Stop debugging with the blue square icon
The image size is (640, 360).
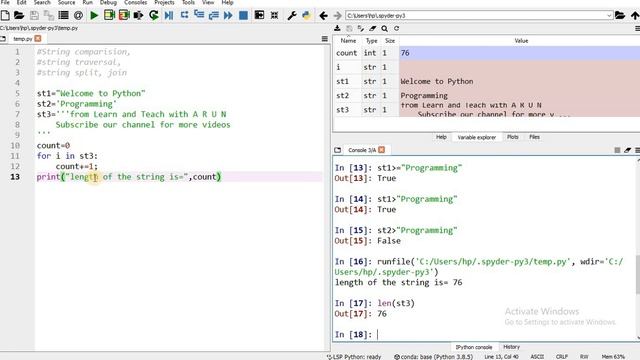coord(243,16)
